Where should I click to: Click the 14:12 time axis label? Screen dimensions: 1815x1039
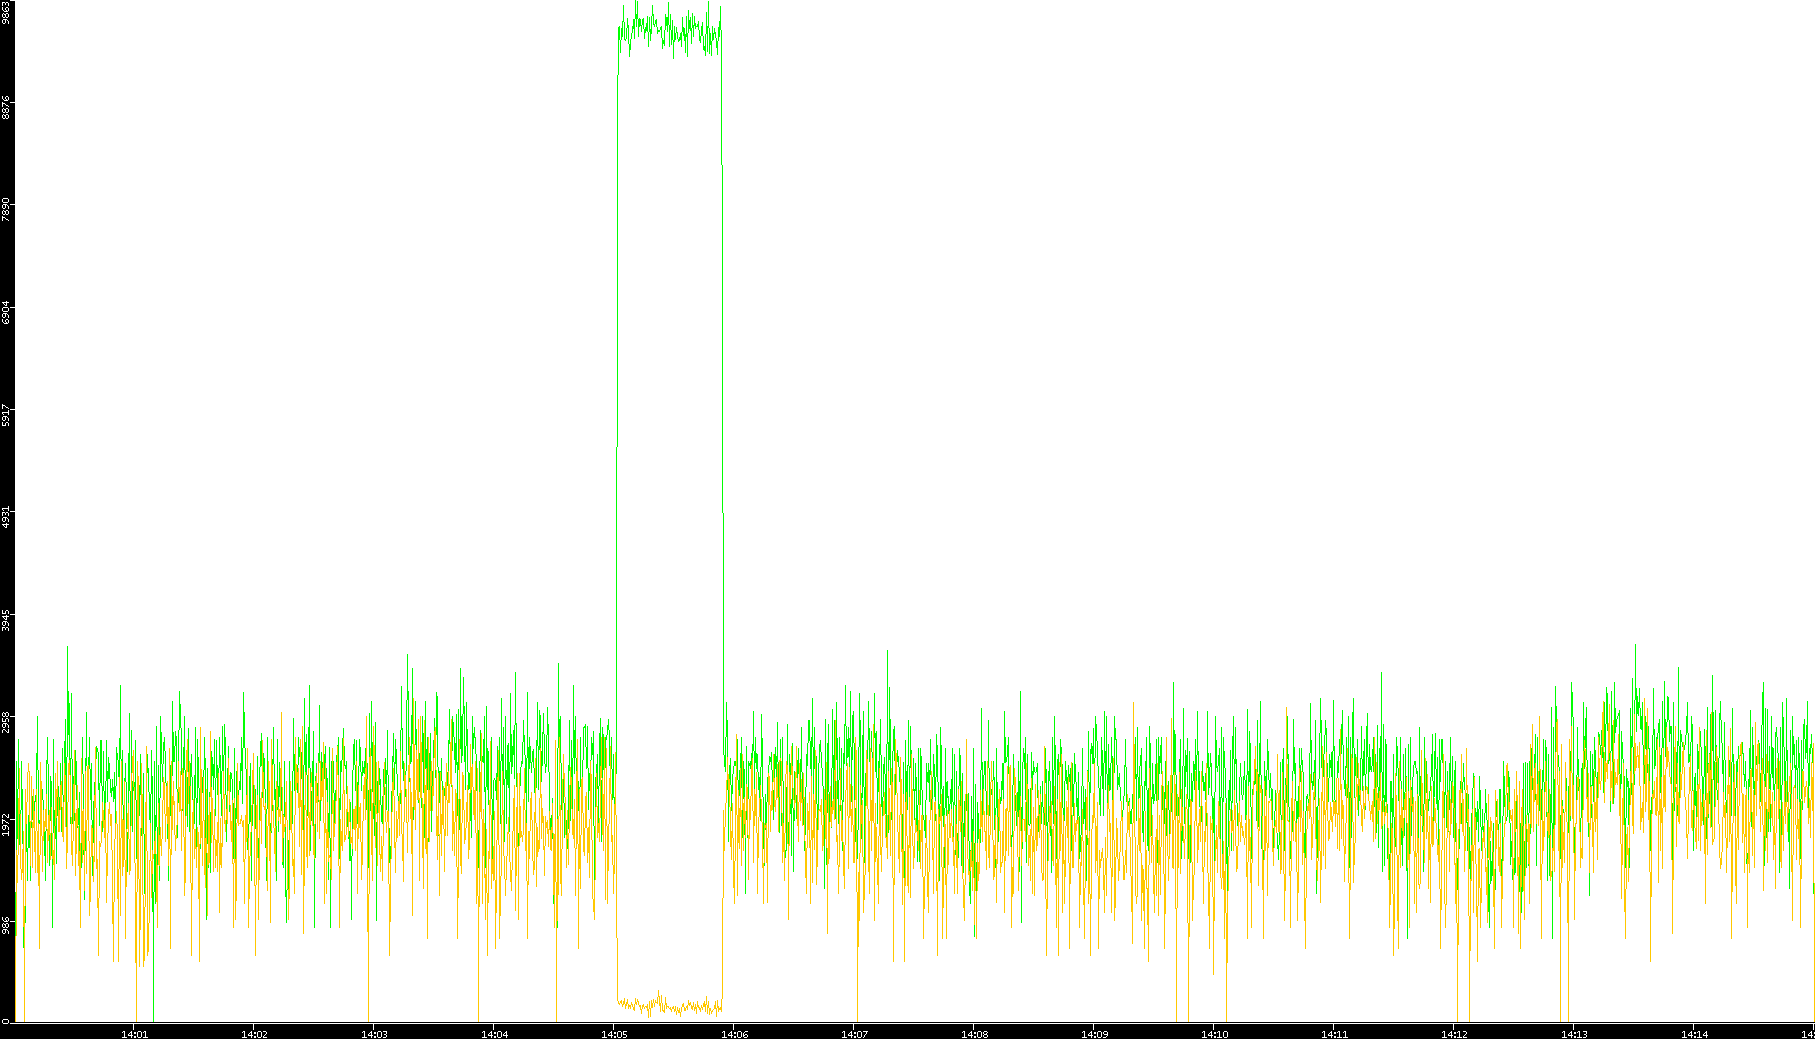click(x=1454, y=1034)
